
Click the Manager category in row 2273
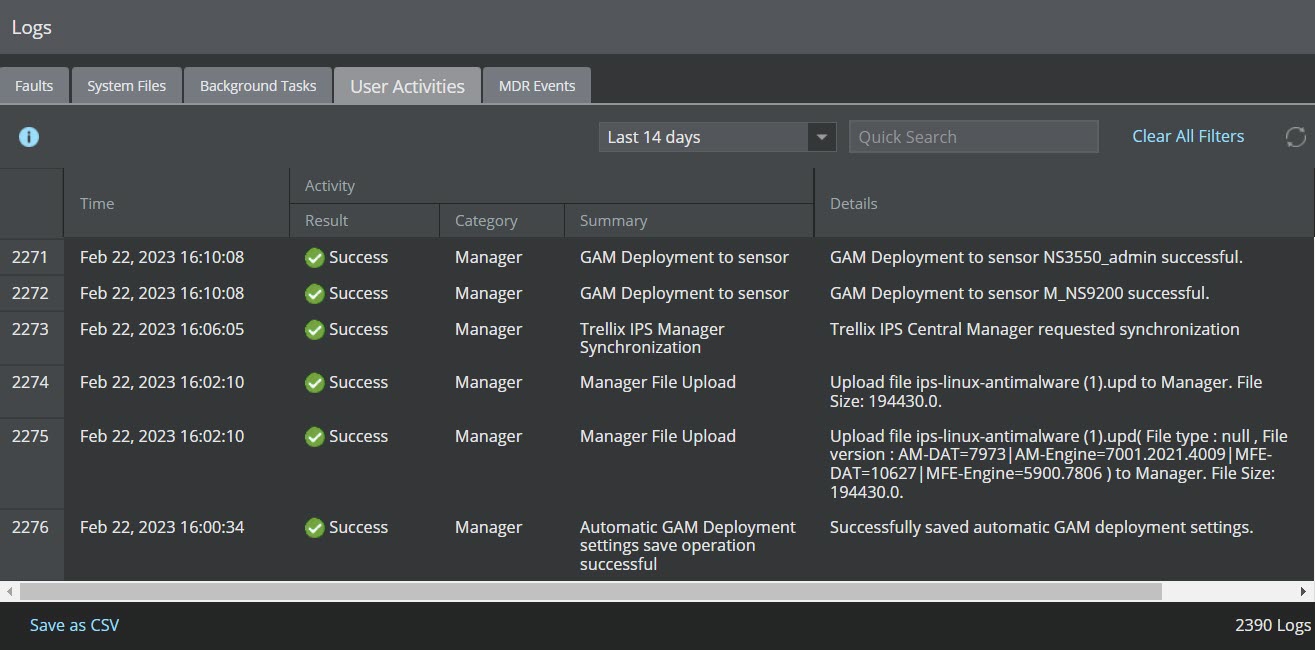tap(488, 329)
